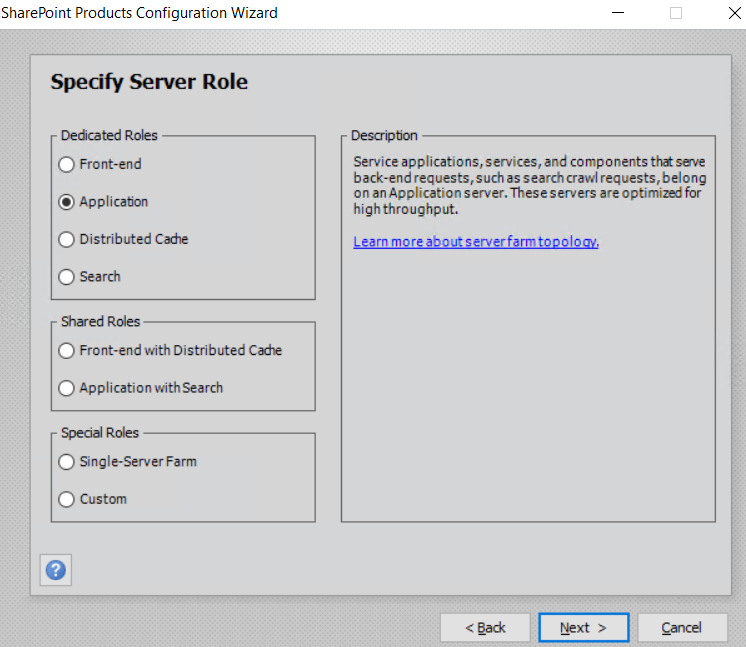Click the Dedicated Roles group label
Image resolution: width=746 pixels, height=647 pixels.
coord(109,136)
